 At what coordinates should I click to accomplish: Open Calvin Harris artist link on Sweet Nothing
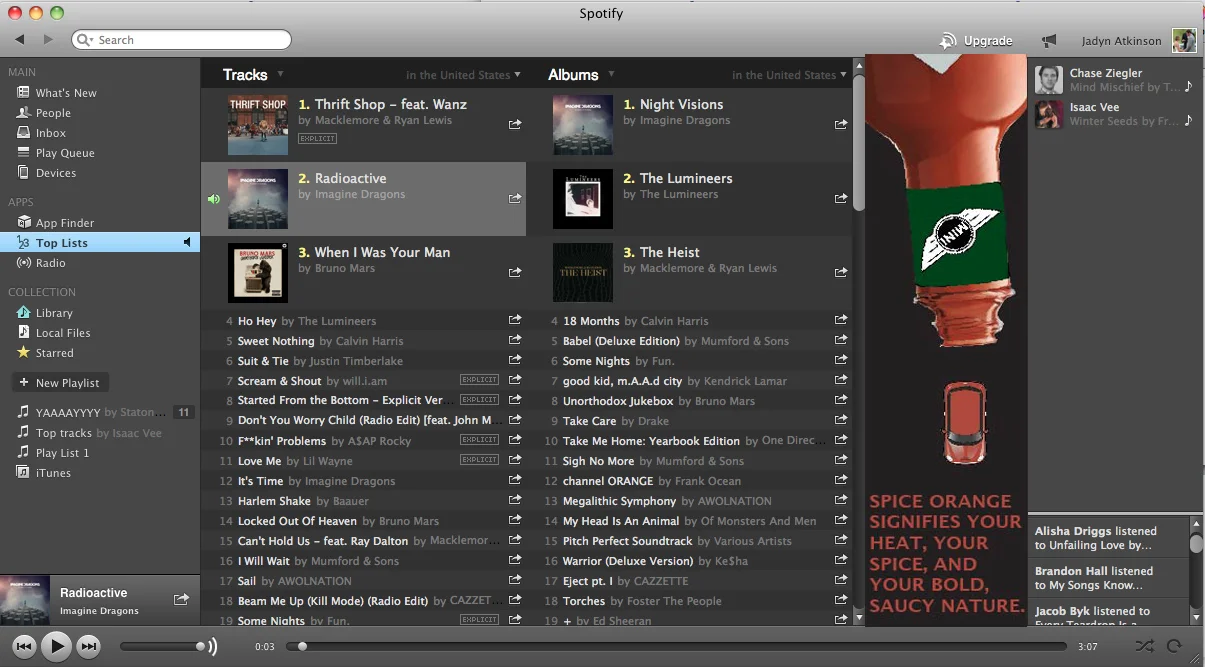[x=370, y=341]
